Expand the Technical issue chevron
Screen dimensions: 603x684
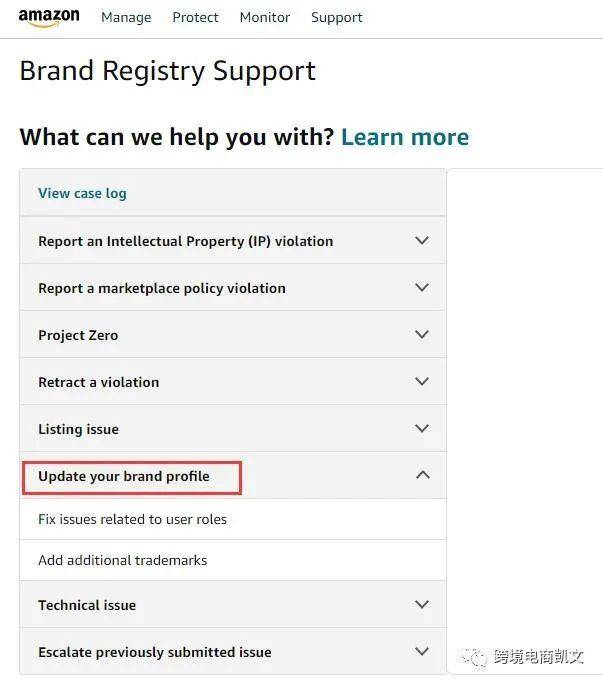pyautogui.click(x=422, y=605)
